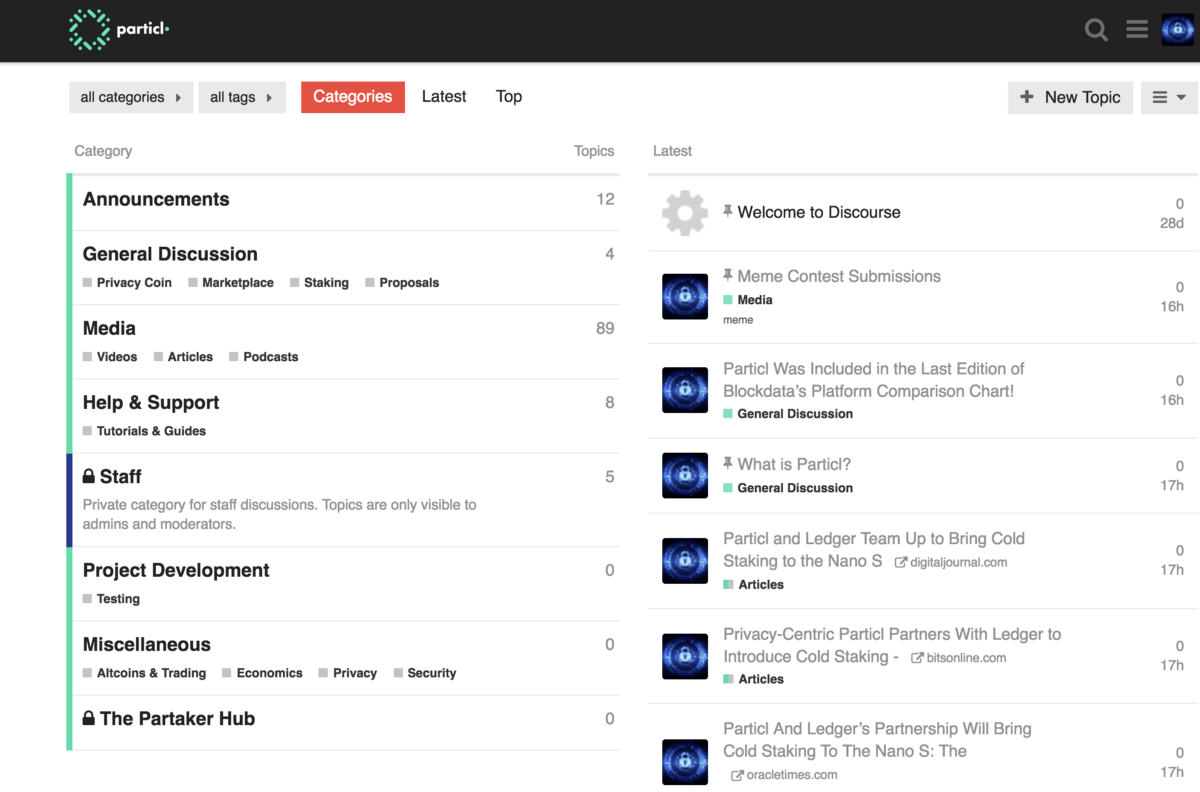Open the Security subcategory
The width and height of the screenshot is (1200, 792).
click(425, 673)
